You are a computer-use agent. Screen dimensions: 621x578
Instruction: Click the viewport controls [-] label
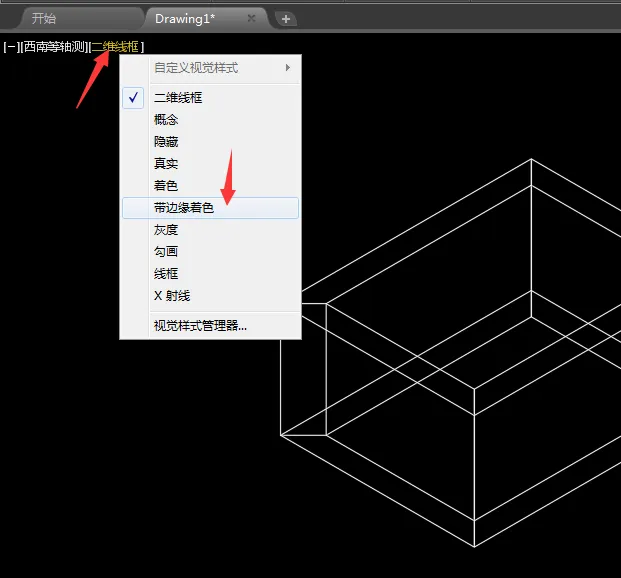pyautogui.click(x=11, y=47)
